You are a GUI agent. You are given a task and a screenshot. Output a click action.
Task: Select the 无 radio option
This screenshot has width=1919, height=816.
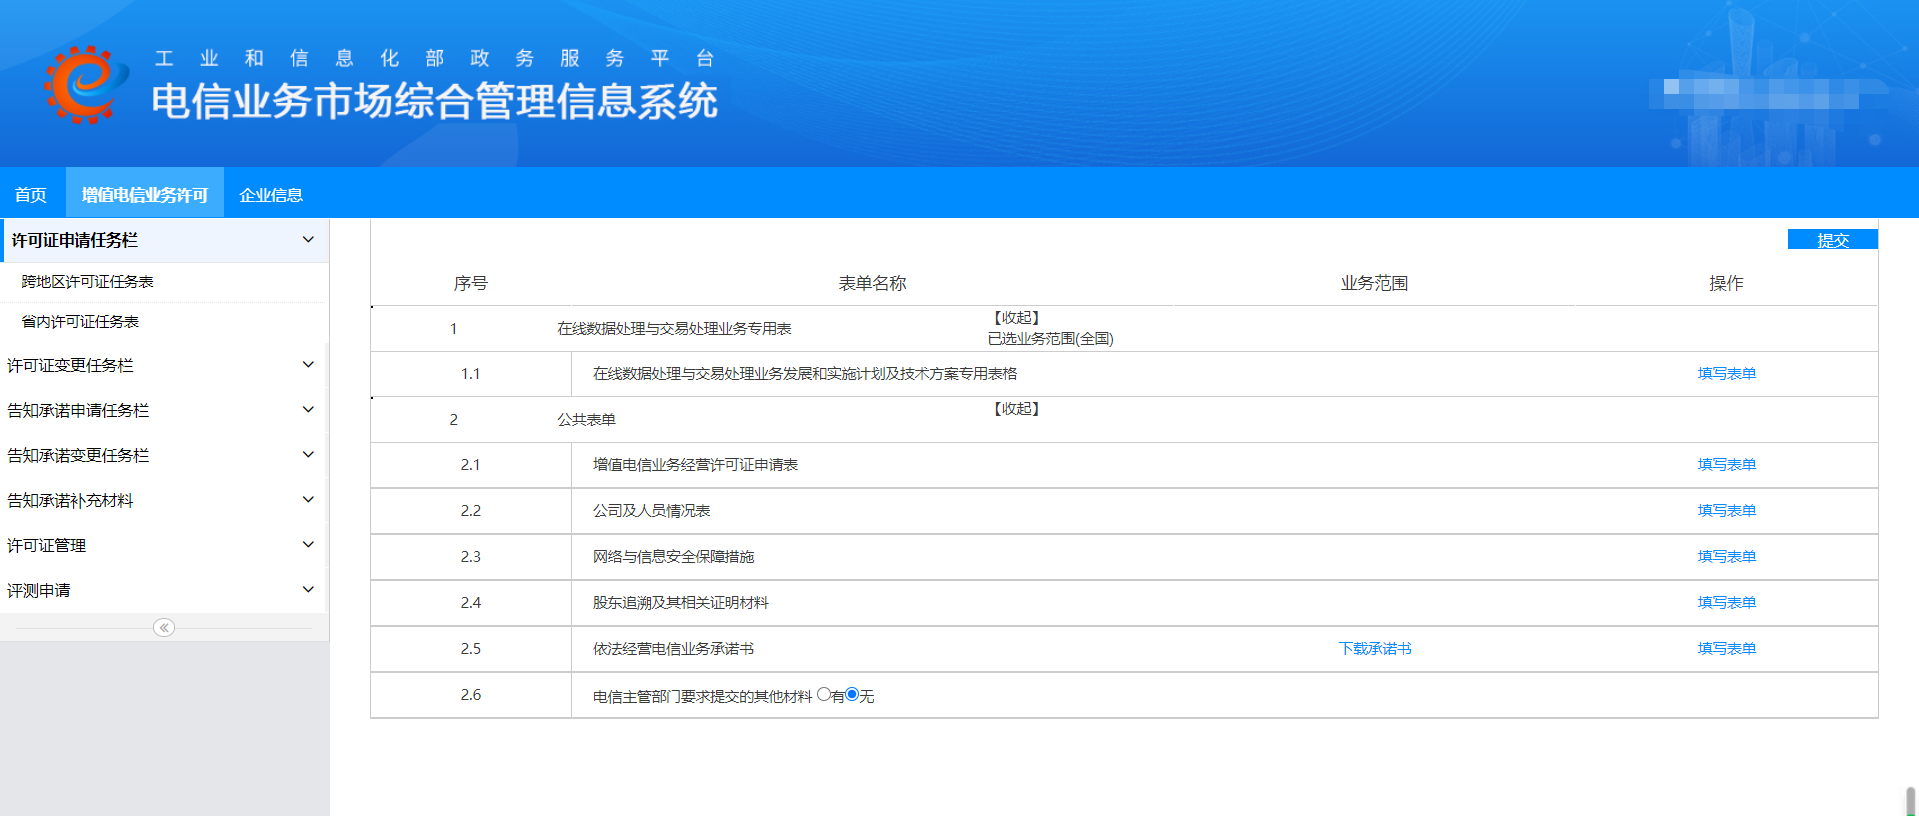[852, 694]
